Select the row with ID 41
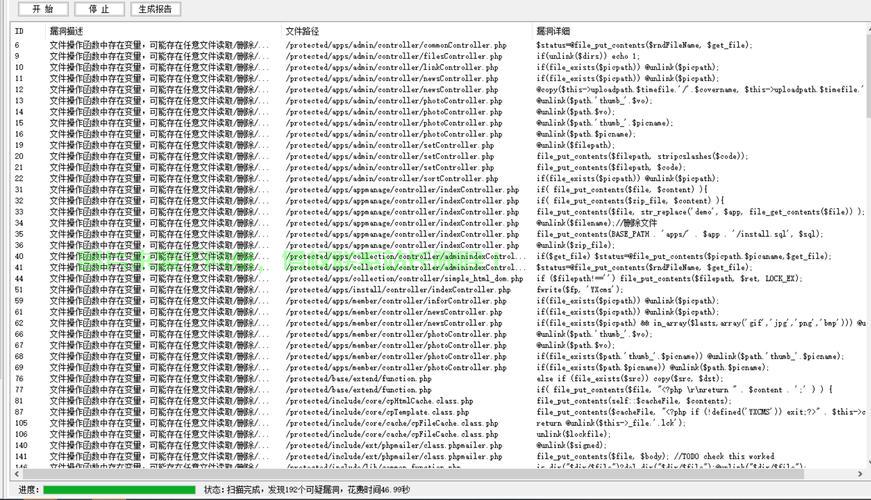 pyautogui.click(x=439, y=267)
